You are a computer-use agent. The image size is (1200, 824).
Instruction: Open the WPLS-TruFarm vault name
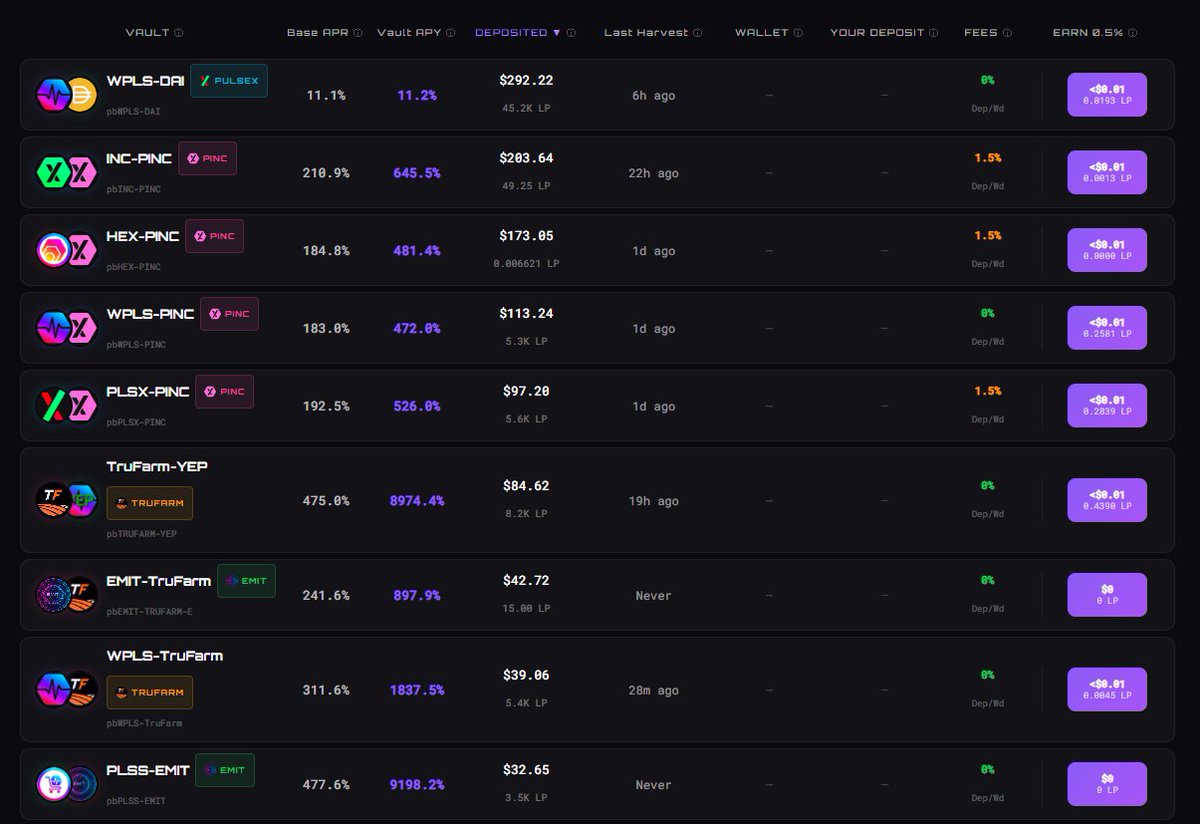pos(165,656)
